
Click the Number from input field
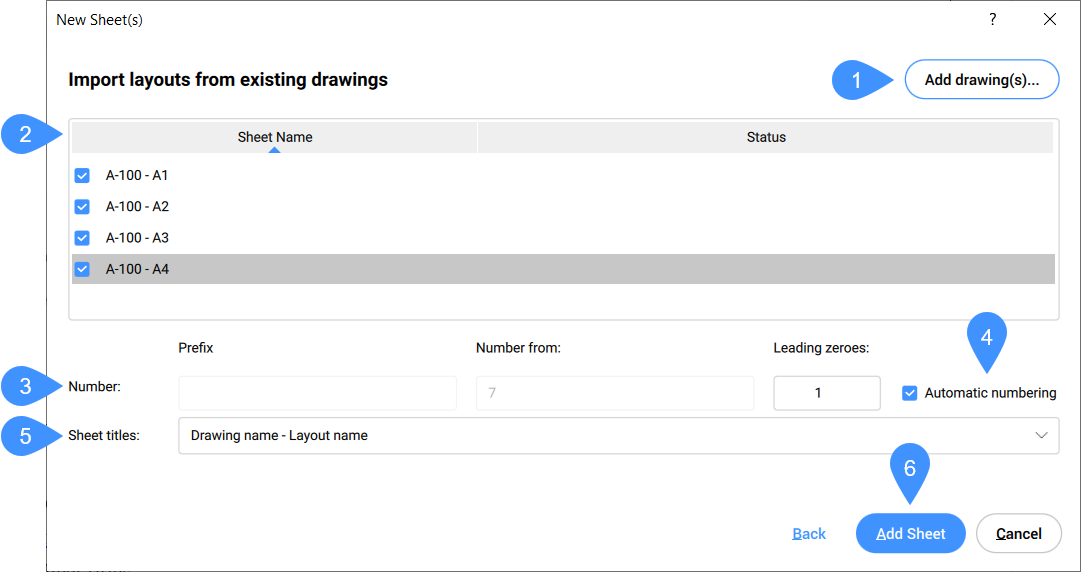614,393
